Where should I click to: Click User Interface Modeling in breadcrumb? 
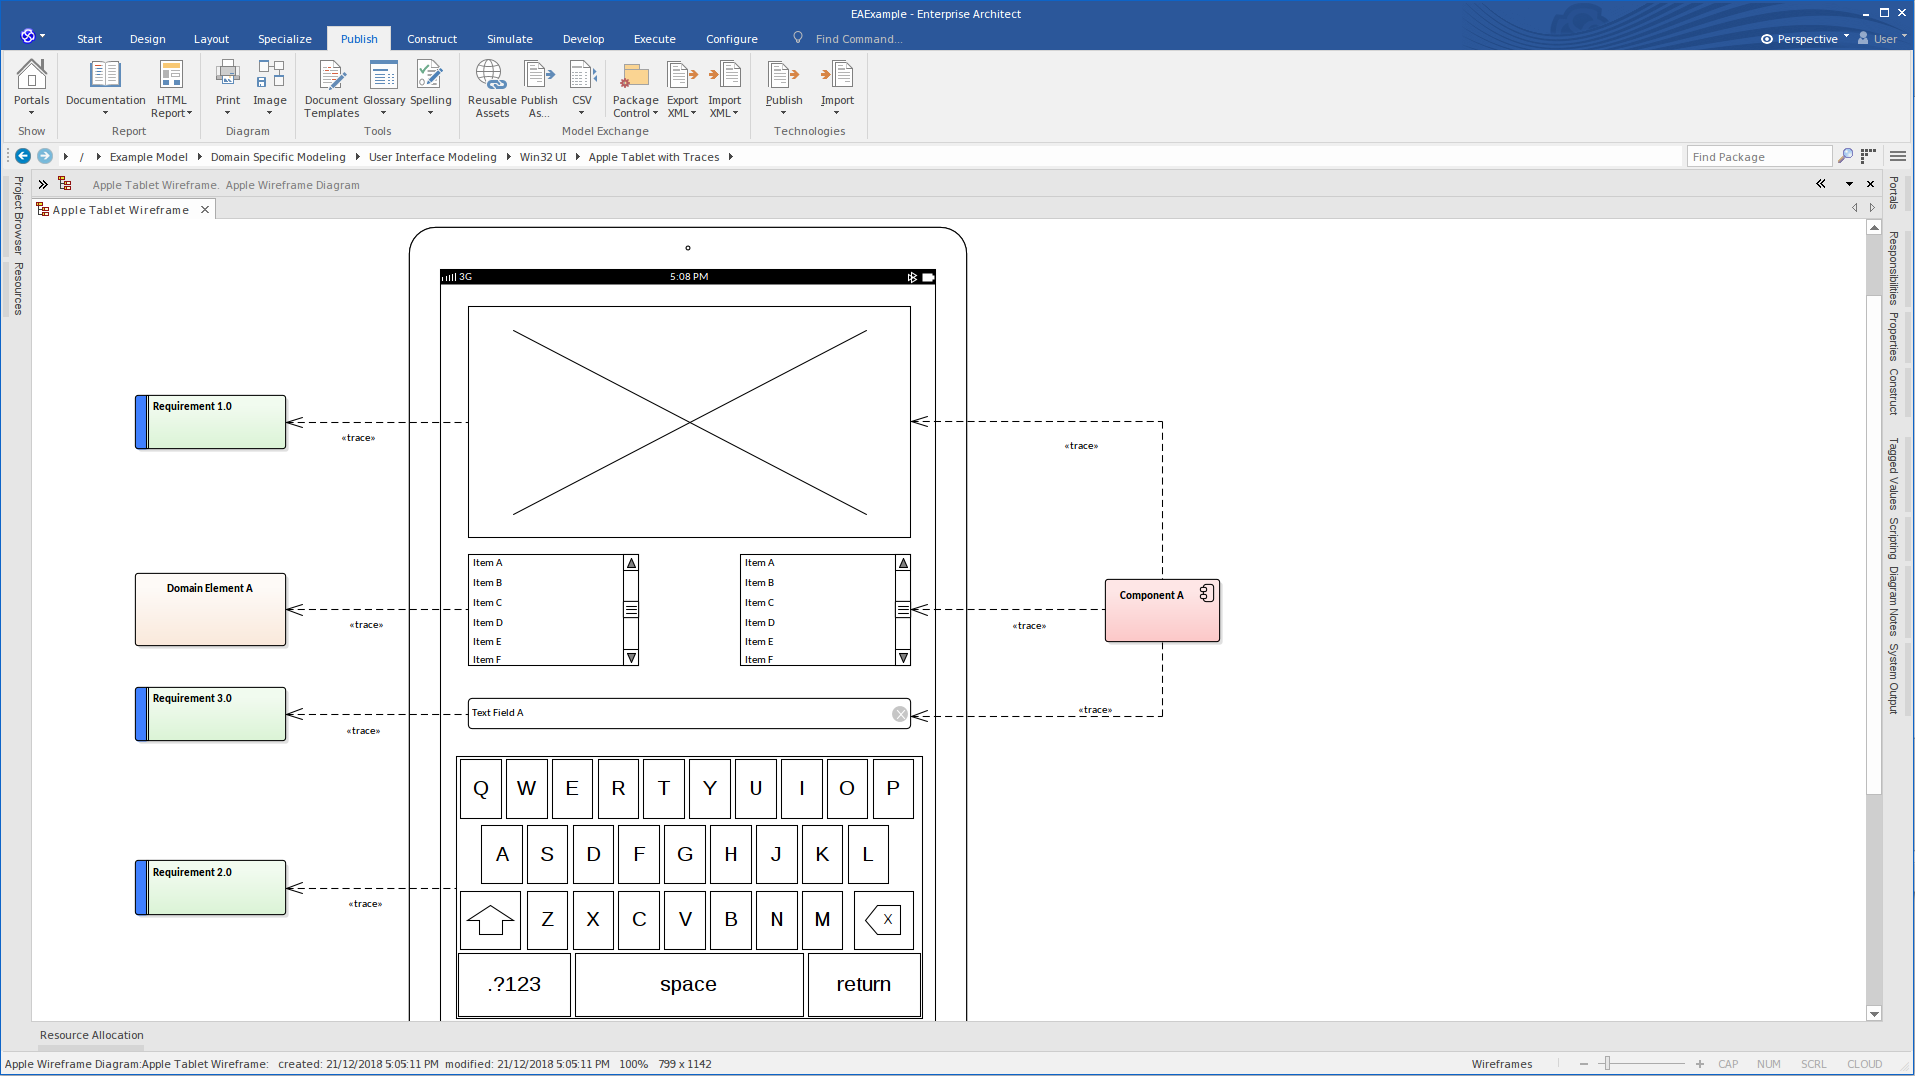click(x=432, y=157)
